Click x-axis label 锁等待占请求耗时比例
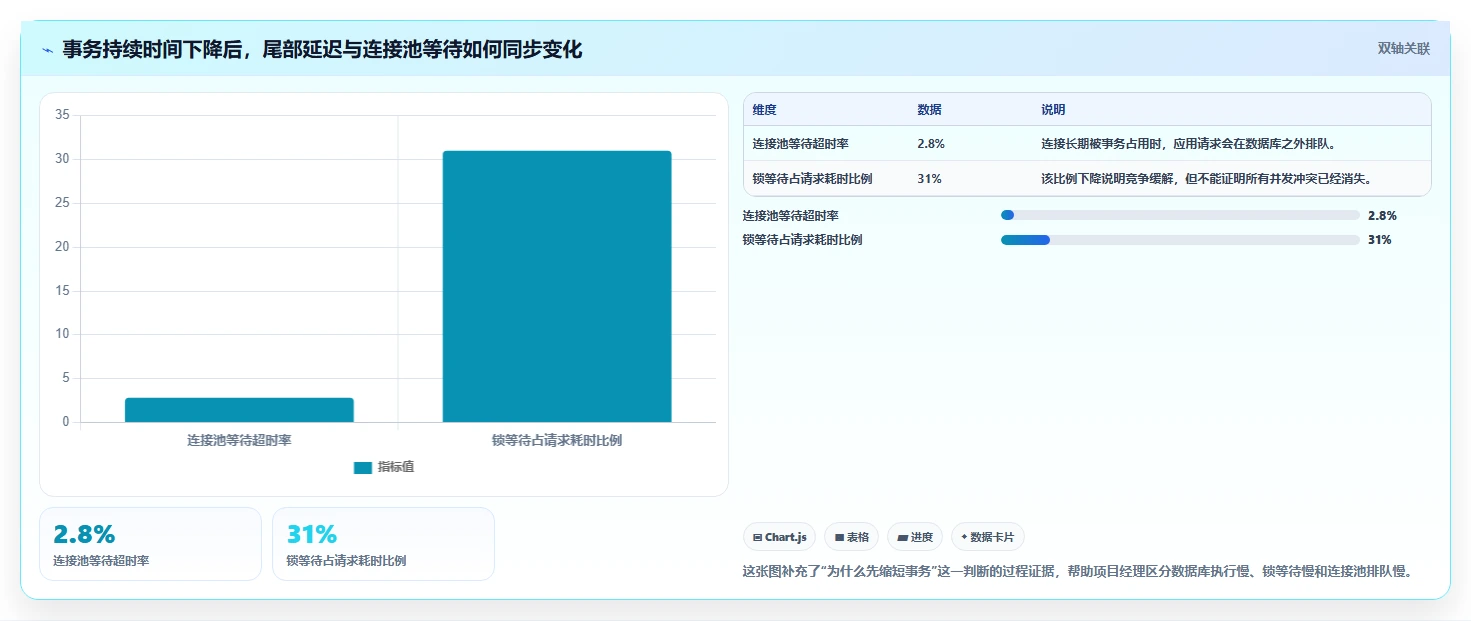Viewport: 1471px width, 621px height. click(557, 440)
